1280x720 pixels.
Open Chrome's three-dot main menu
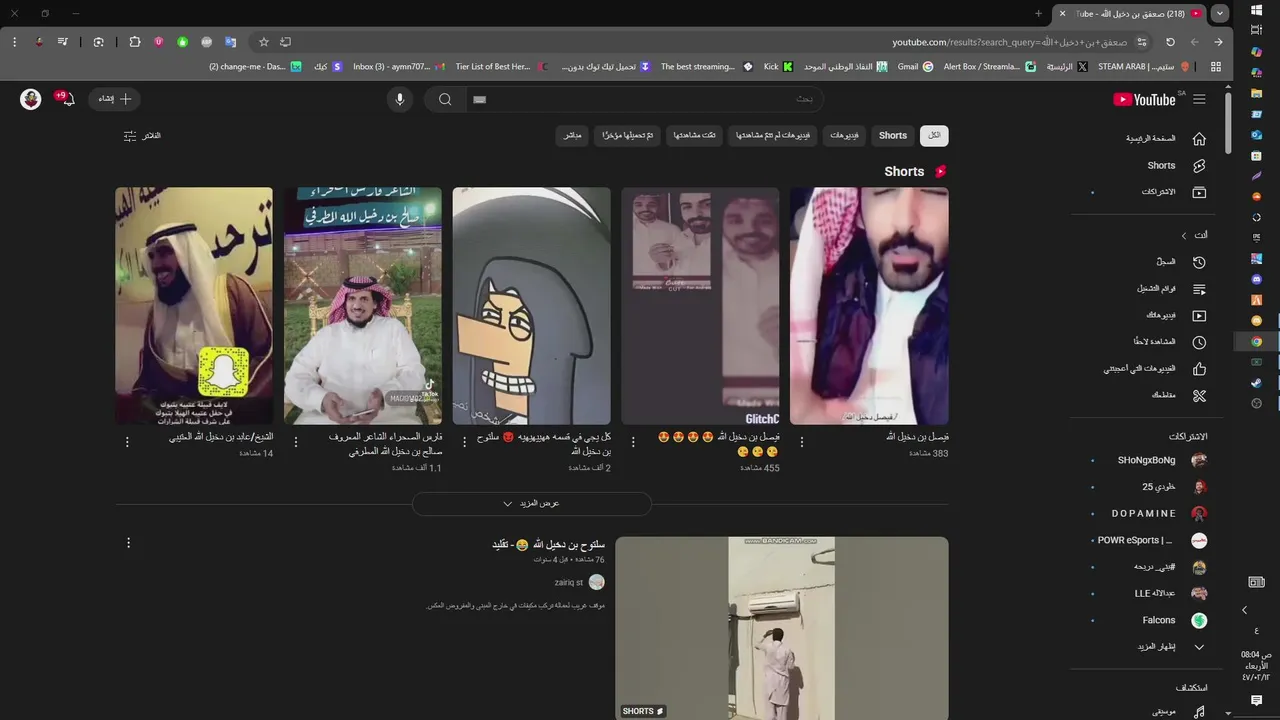click(x=14, y=42)
